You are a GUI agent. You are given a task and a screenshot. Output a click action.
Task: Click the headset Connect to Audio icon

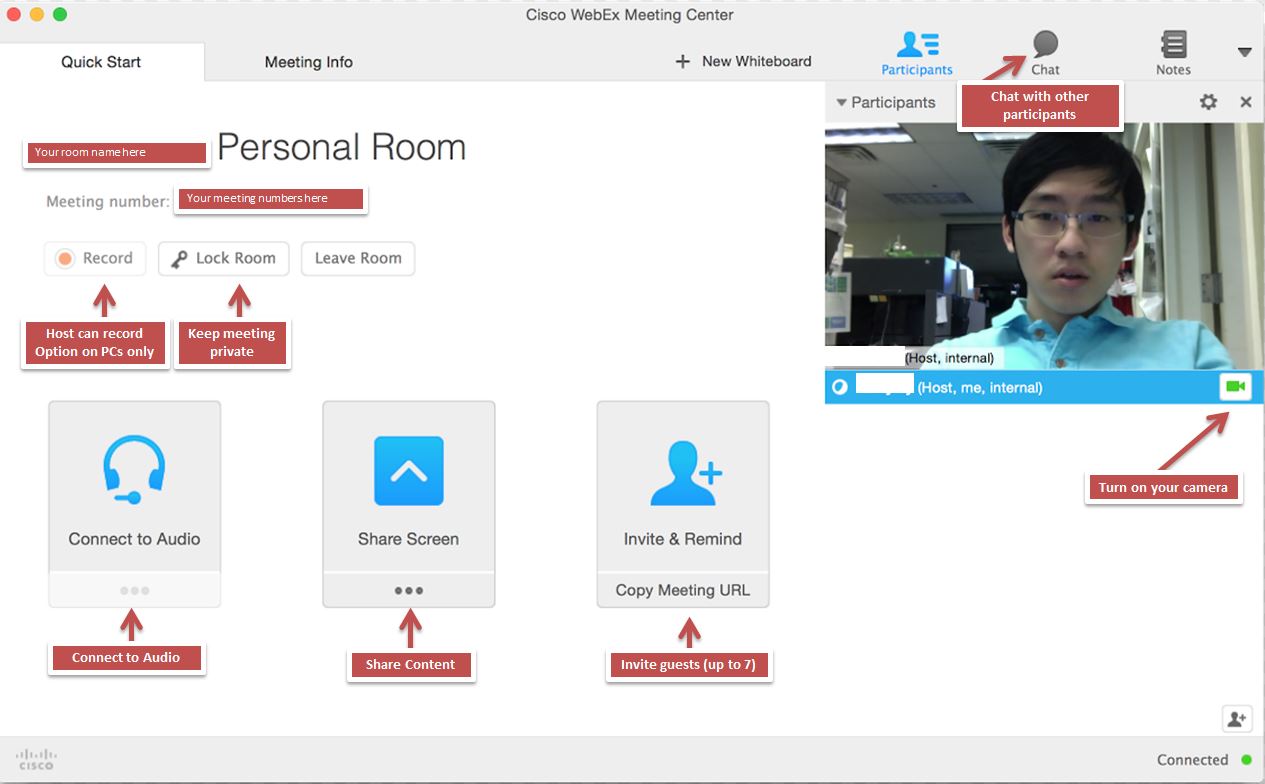pos(134,469)
